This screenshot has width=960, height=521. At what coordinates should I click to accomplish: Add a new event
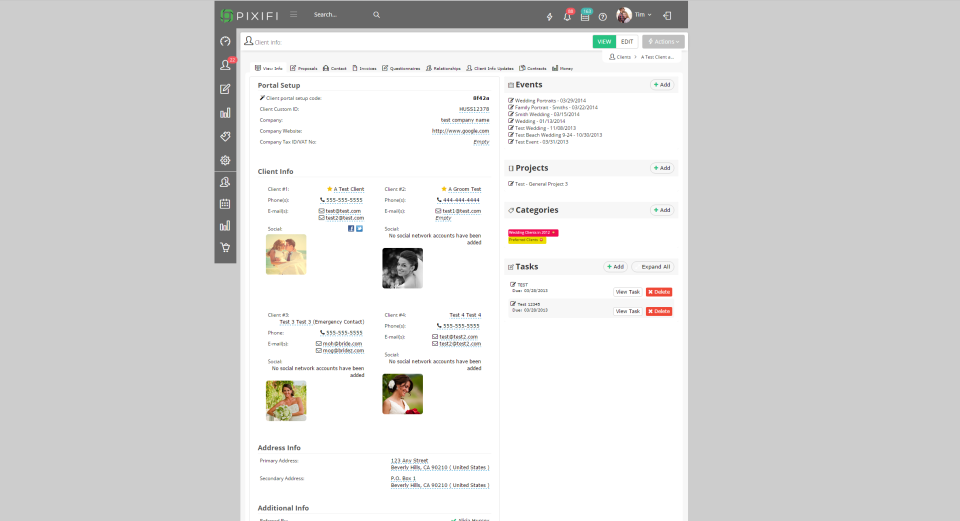[662, 84]
